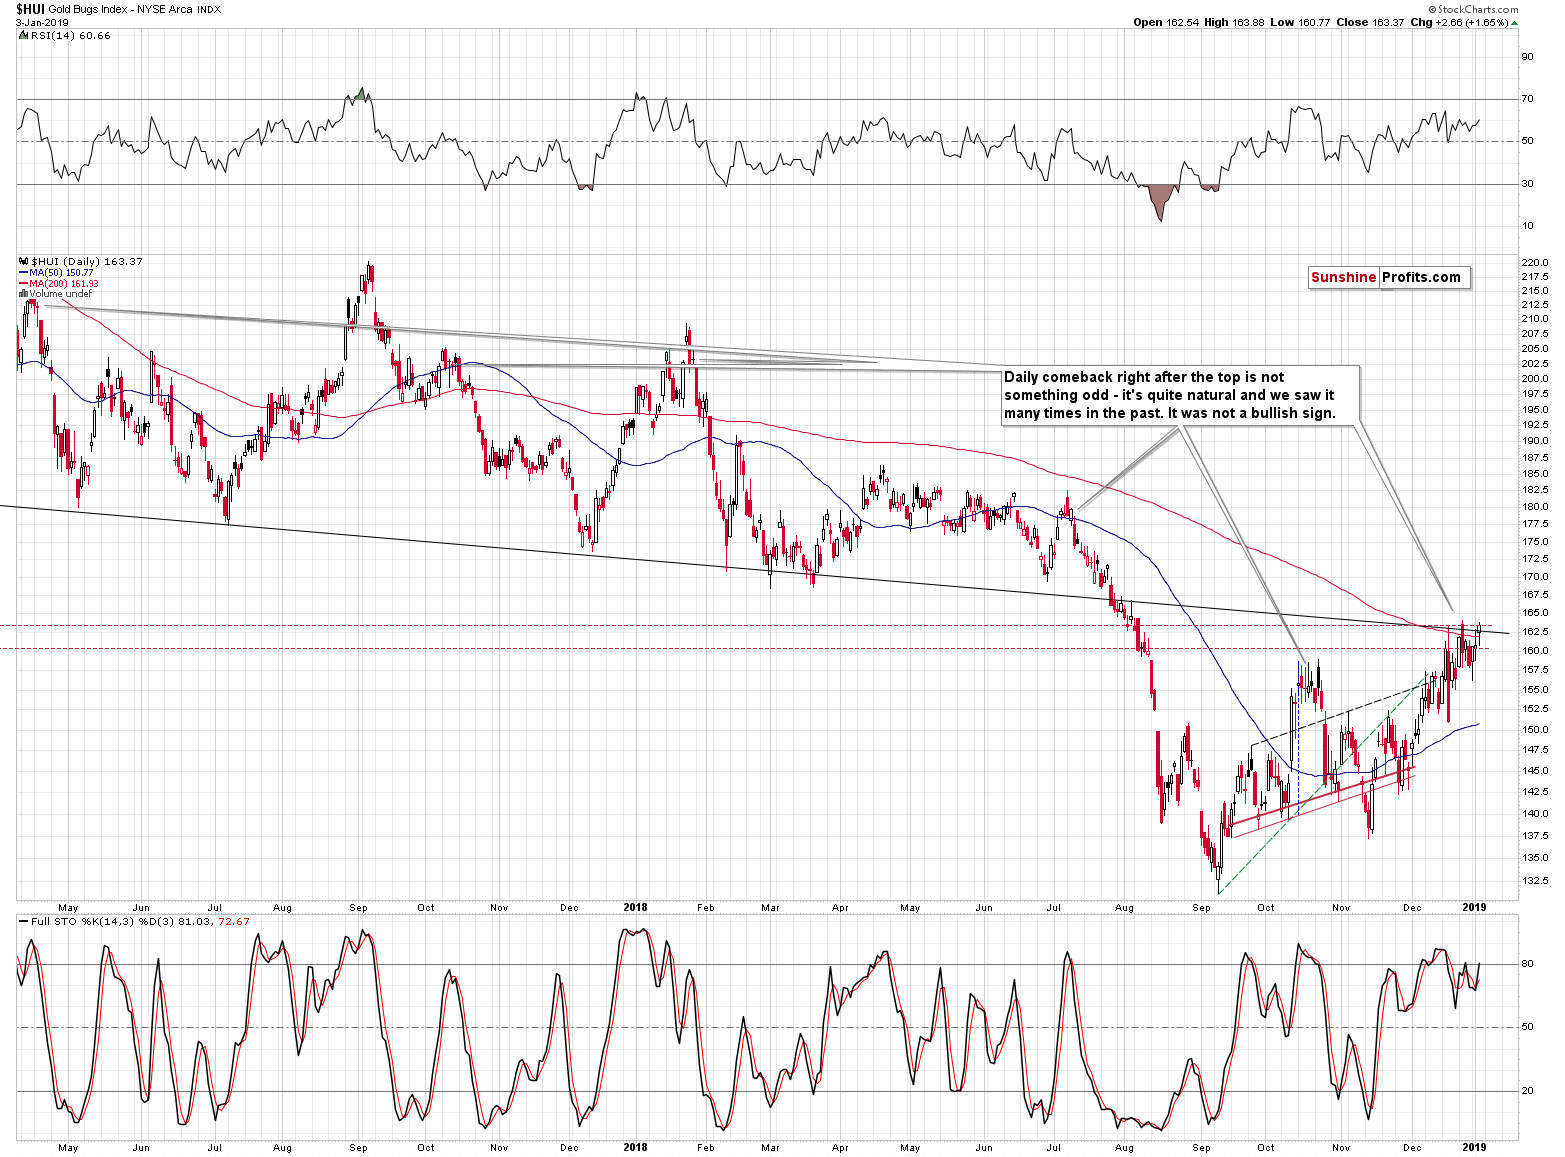Open the SunshineProfits.com logo link
Screen dimensions: 1565x1157
pos(1390,277)
